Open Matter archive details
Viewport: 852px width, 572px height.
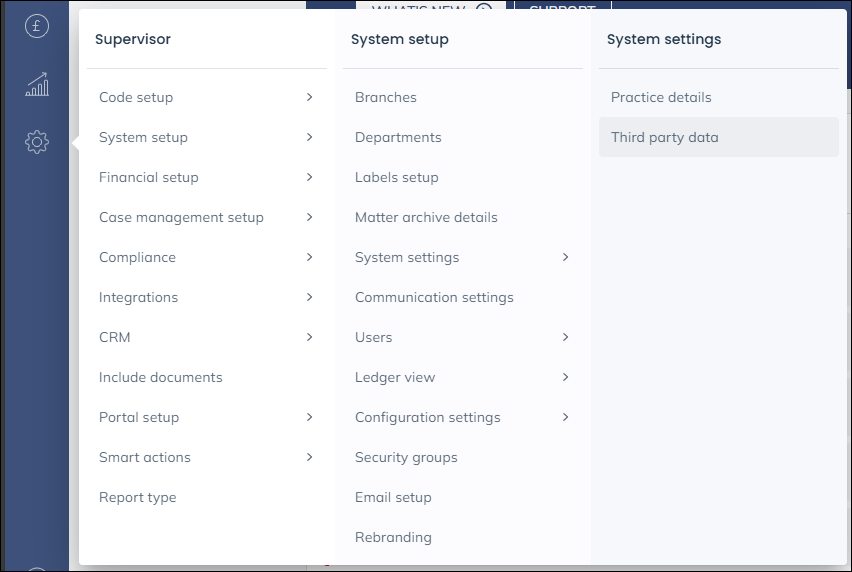[426, 217]
